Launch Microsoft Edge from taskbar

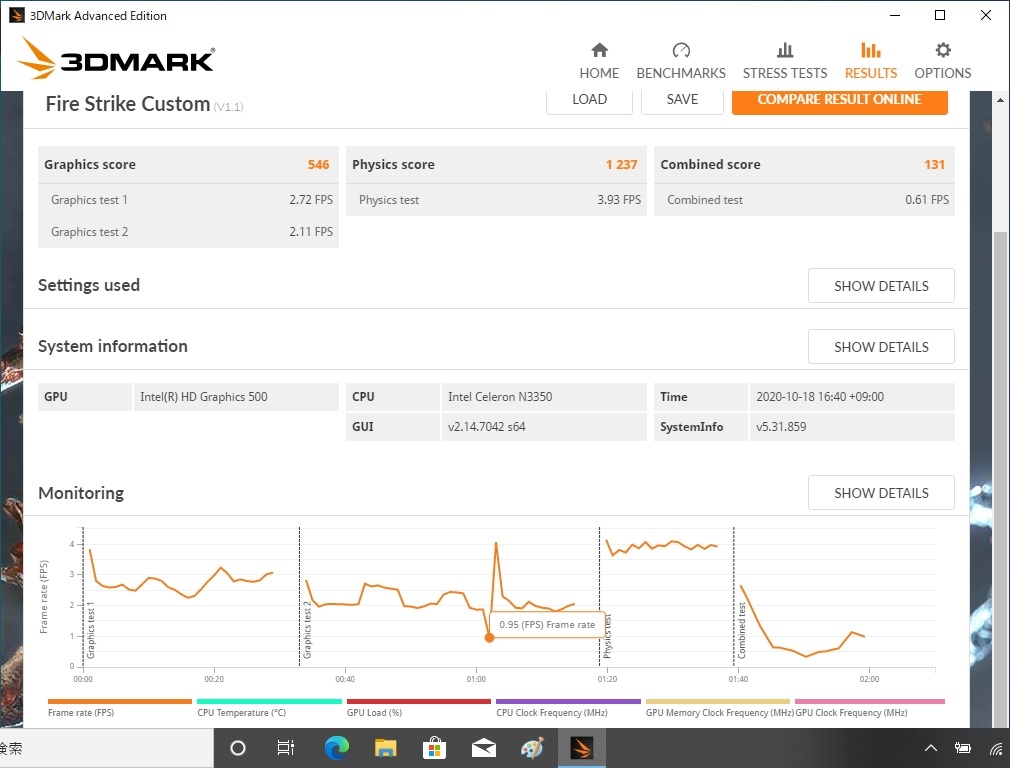336,748
